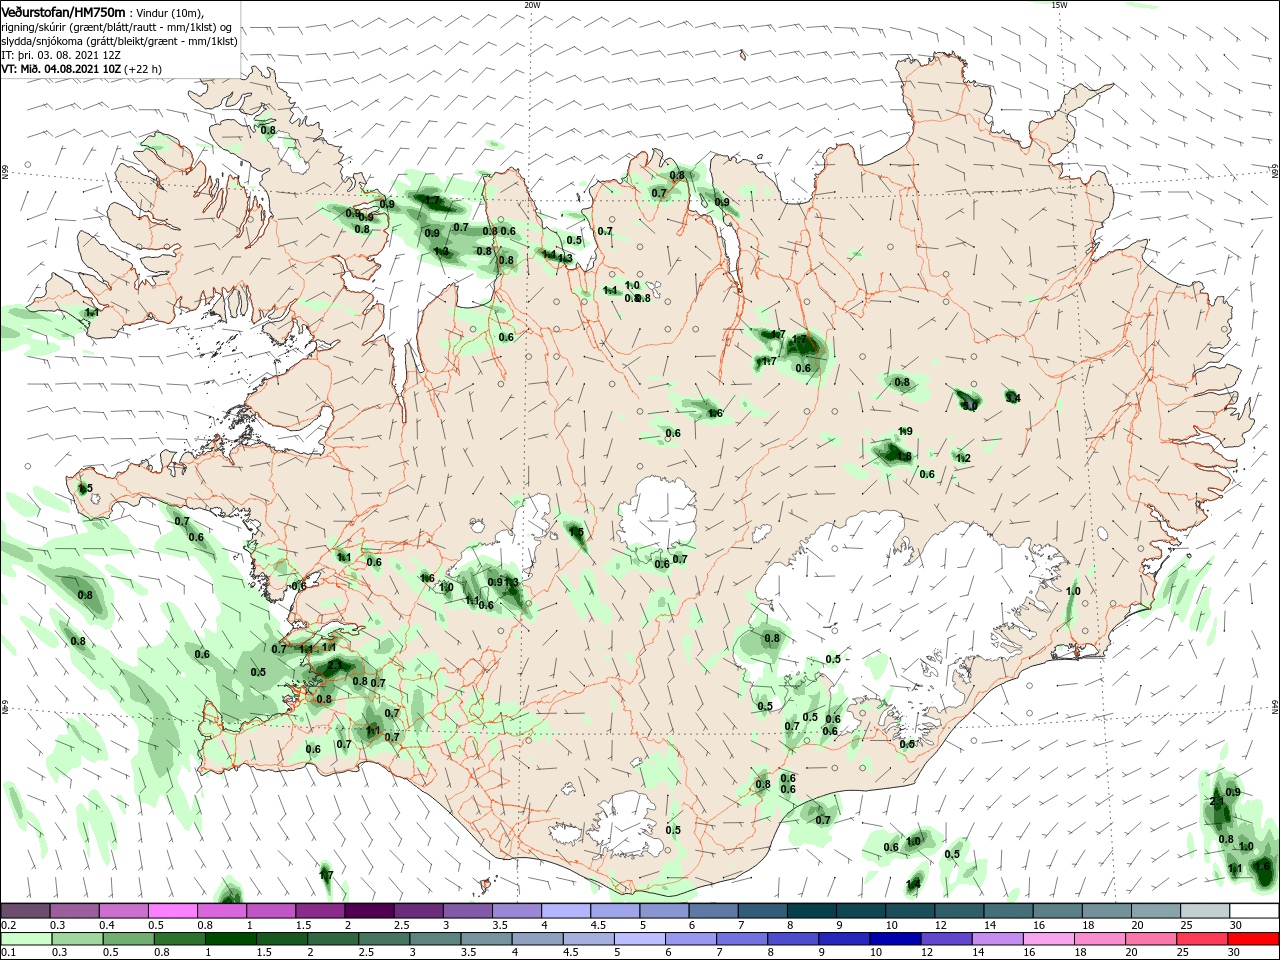Pick the dark green 1.5–2 rain swatch
1280x960 pixels.
[282, 939]
